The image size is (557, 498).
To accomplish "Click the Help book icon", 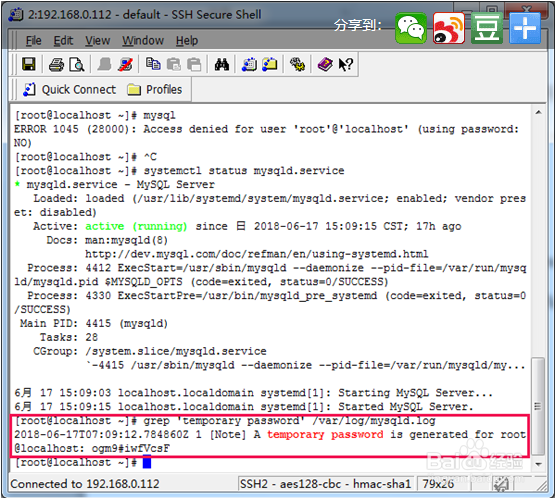I will click(325, 65).
